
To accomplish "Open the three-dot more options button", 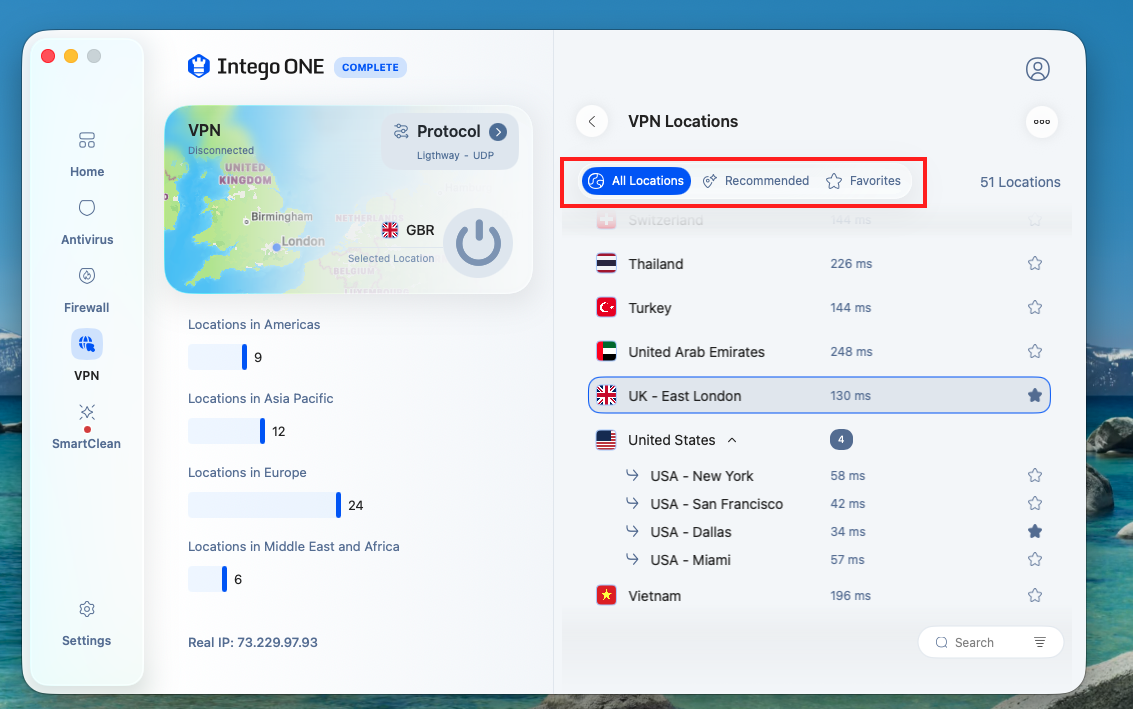I will click(x=1041, y=121).
